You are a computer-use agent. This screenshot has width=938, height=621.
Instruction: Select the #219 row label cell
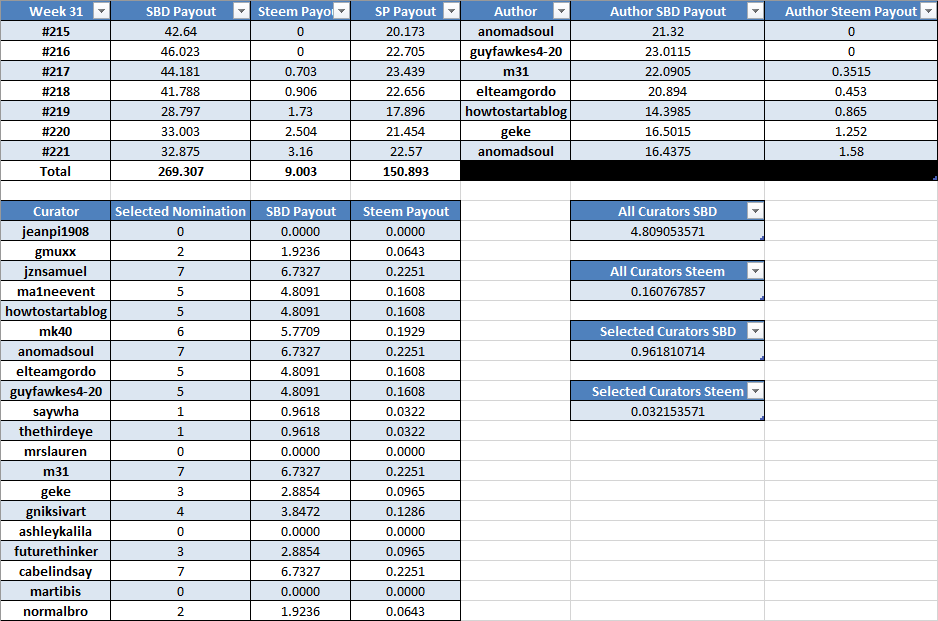click(56, 111)
